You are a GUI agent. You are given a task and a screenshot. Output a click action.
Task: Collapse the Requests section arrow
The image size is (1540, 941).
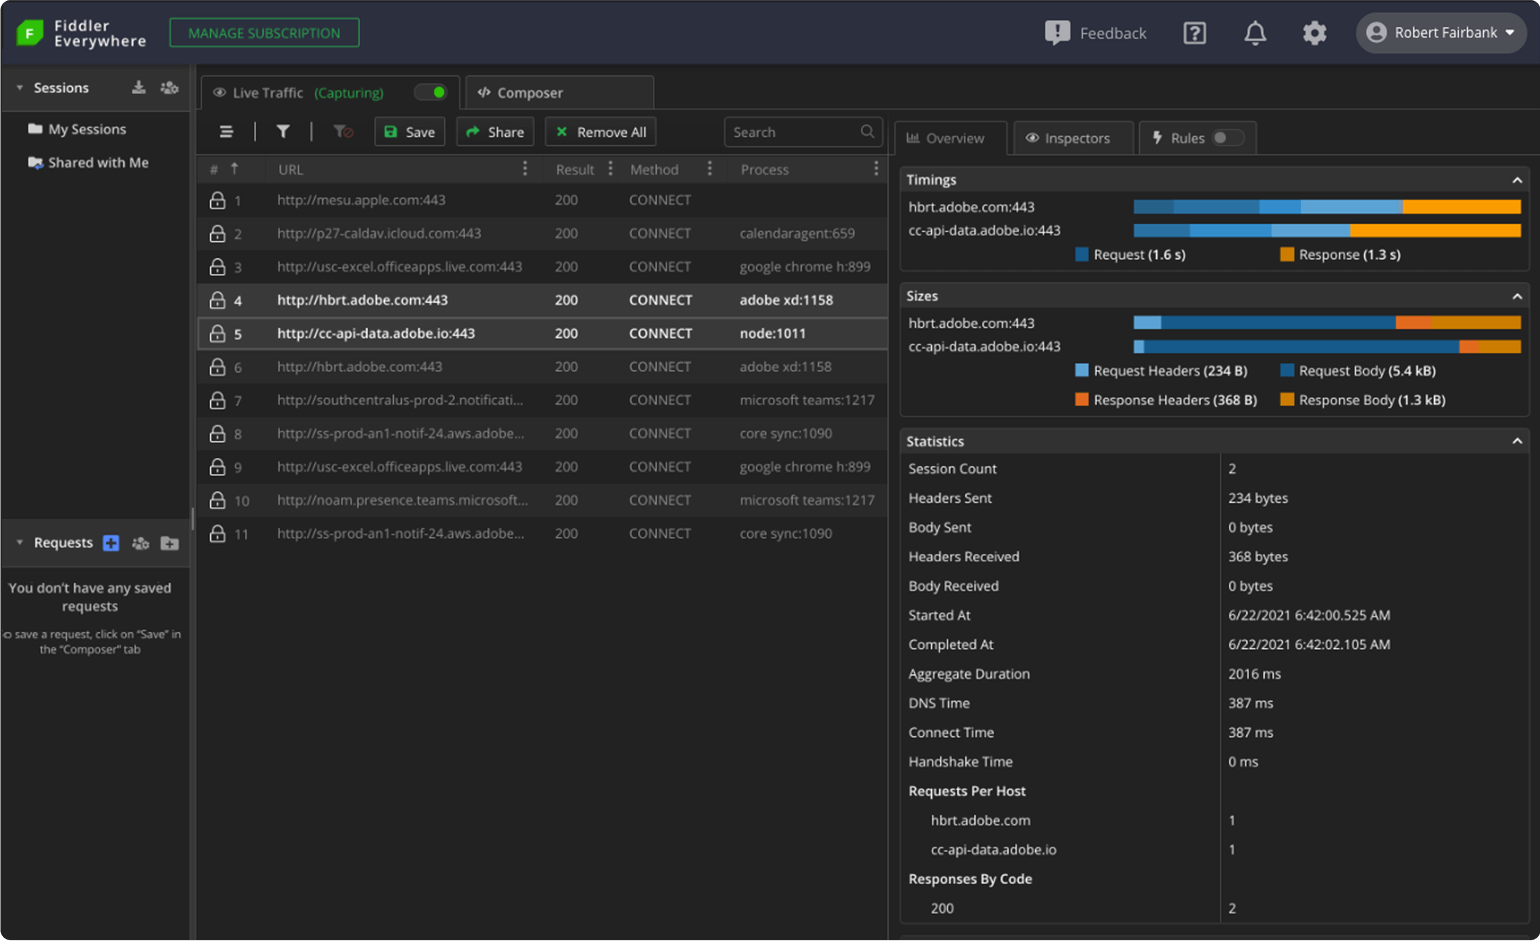19,543
